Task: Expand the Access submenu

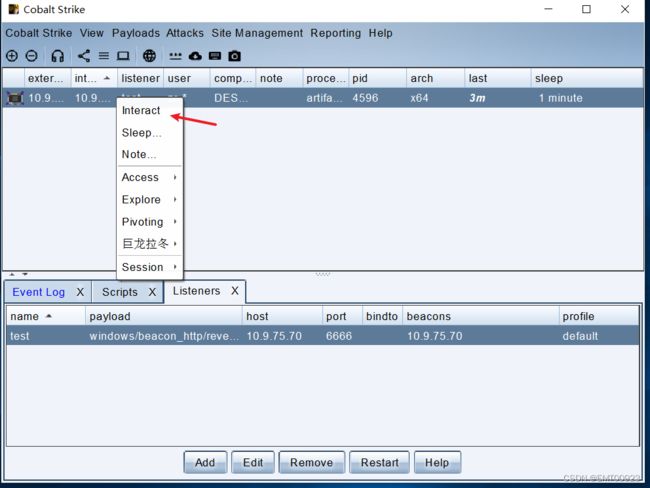Action: (150, 177)
